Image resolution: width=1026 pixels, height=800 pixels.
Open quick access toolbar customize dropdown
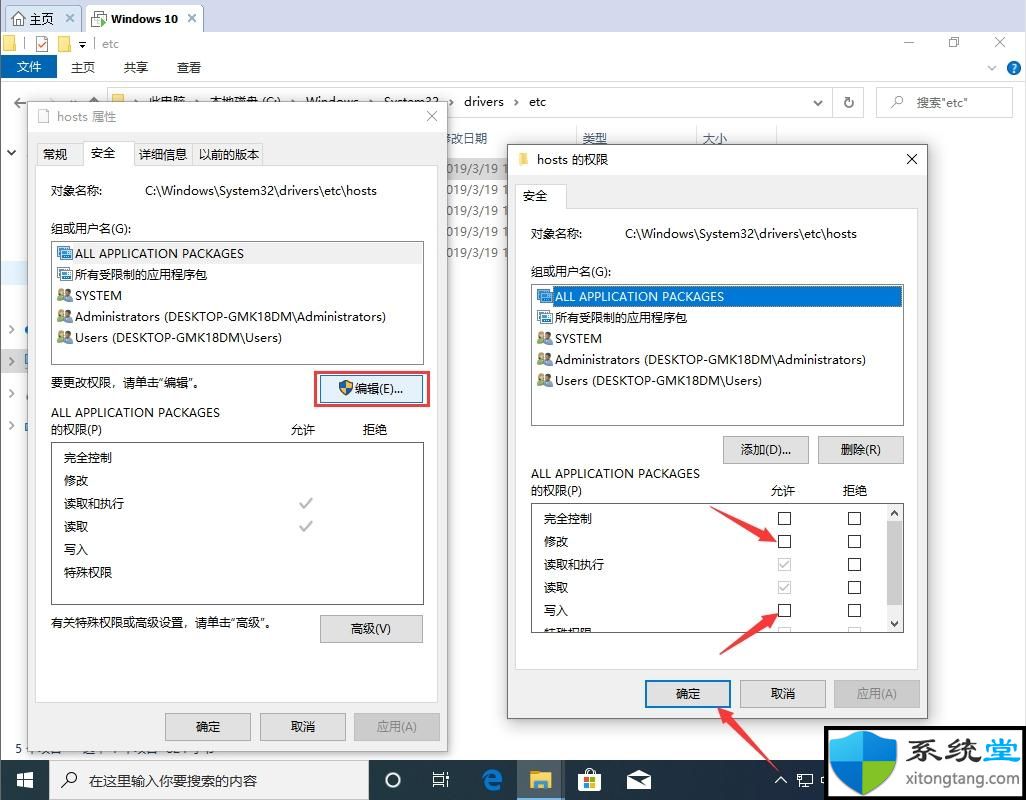point(82,44)
